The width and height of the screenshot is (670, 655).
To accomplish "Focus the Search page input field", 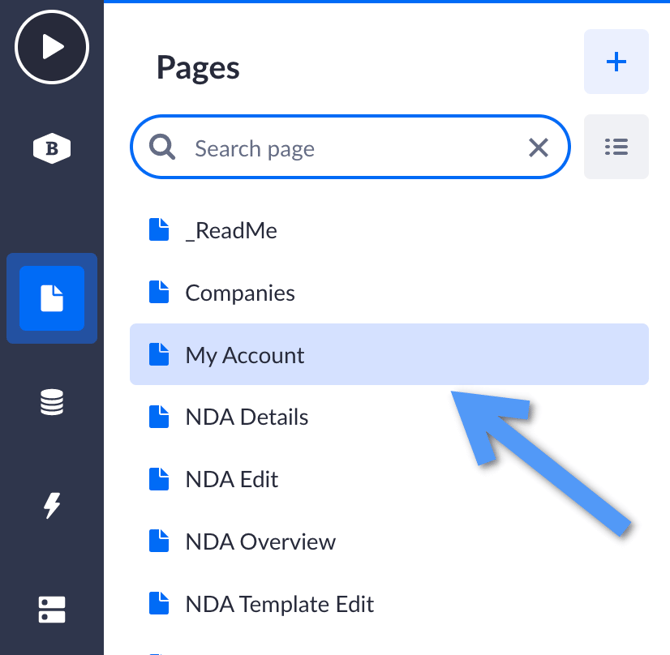I will [350, 148].
